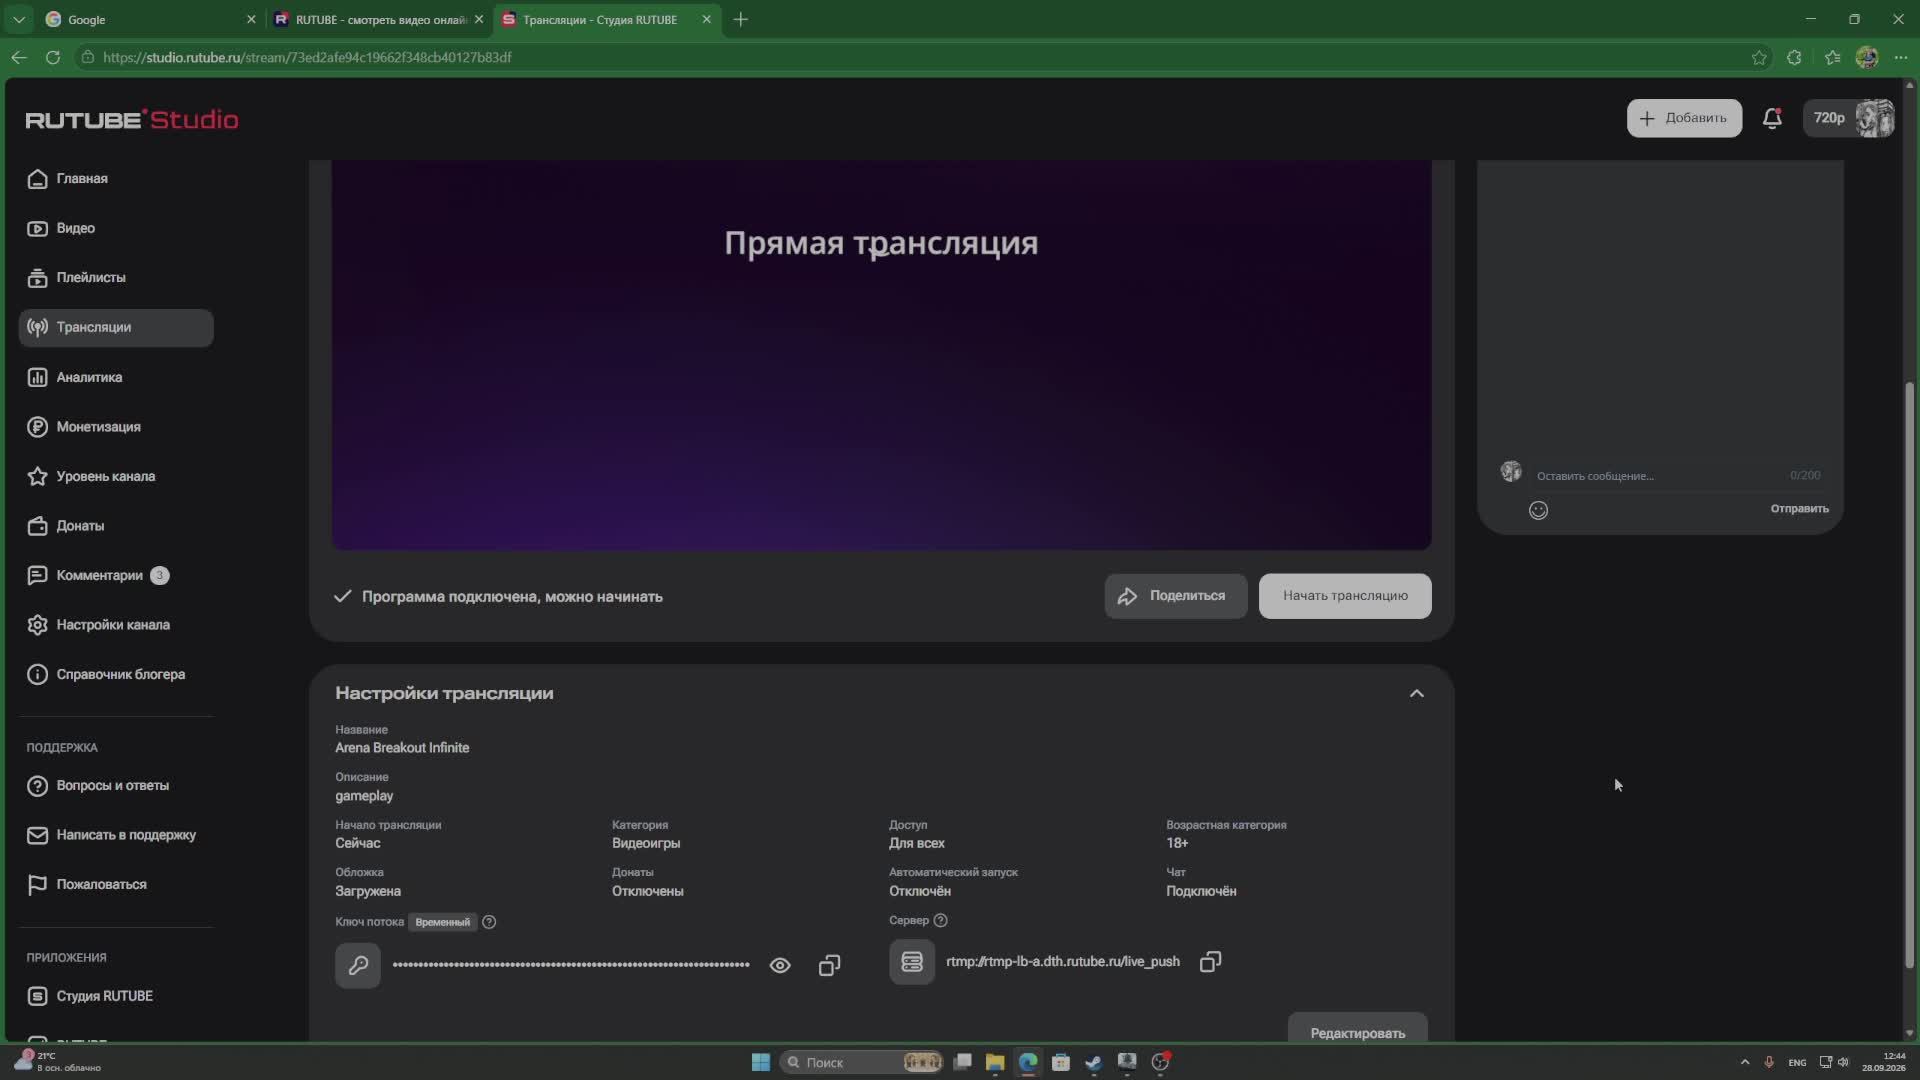Open the Добавить menu
This screenshot has width=1920, height=1080.
(x=1684, y=118)
